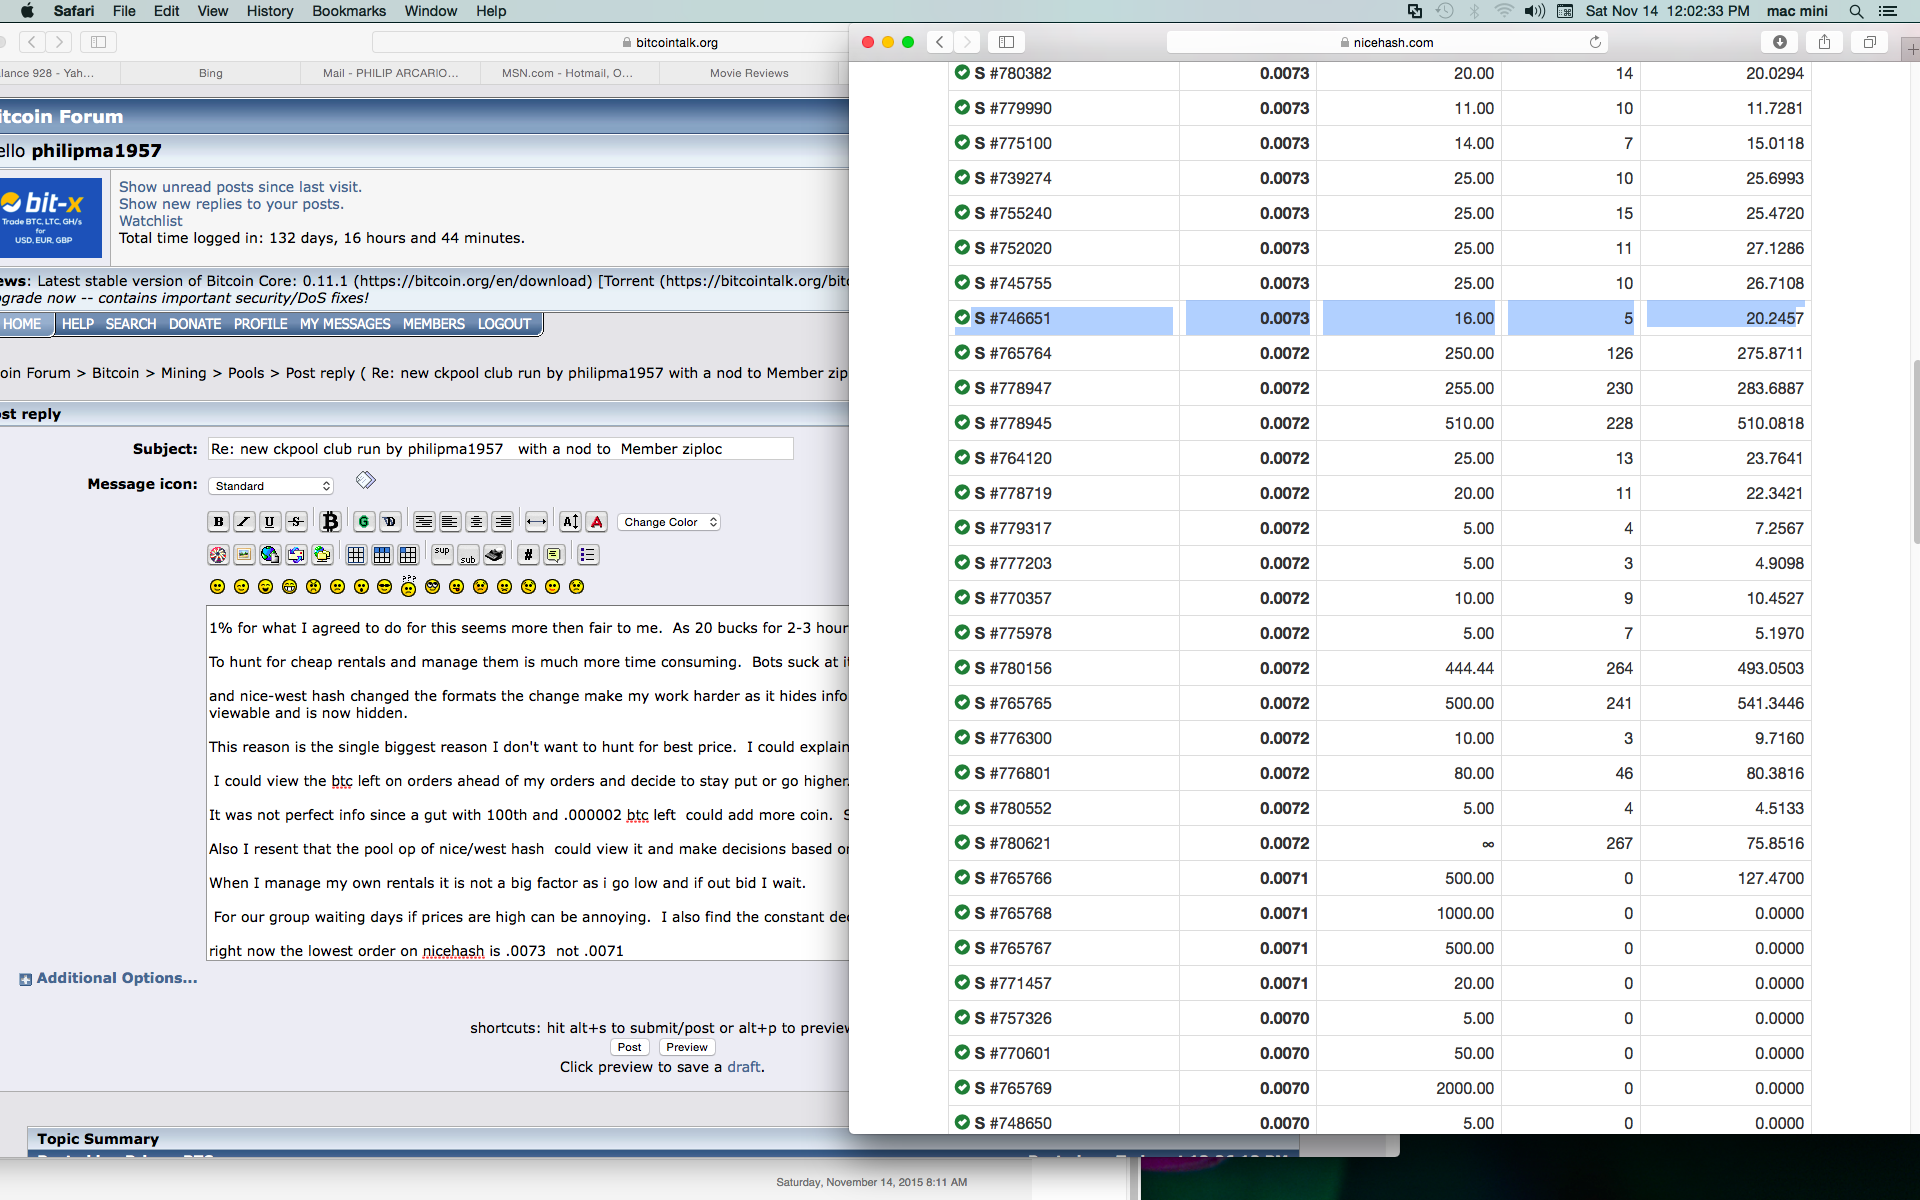Click the nicehash page vertical scrollbar

click(1915, 452)
